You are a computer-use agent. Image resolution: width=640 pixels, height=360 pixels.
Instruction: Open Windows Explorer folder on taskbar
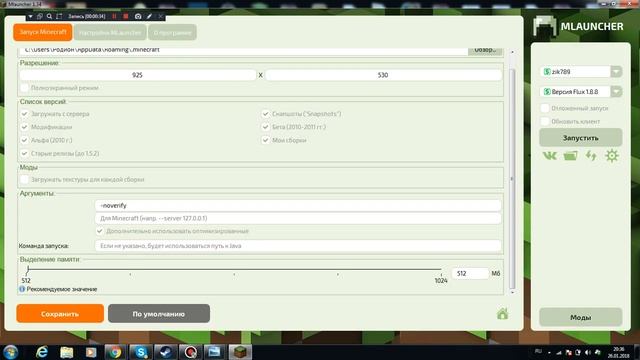click(66, 352)
